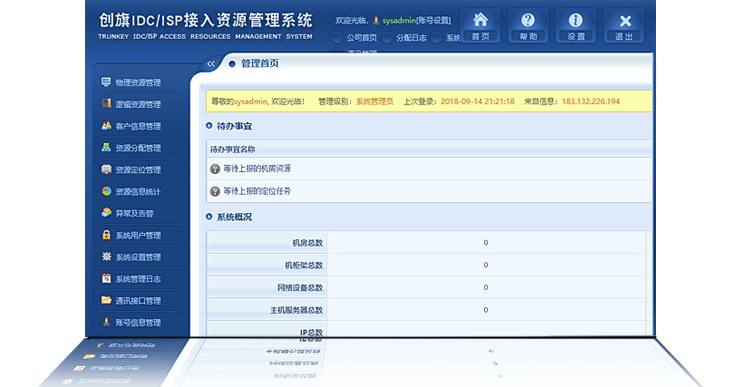
Task: Click the user avatar icon beside sysadmin
Action: pos(376,20)
